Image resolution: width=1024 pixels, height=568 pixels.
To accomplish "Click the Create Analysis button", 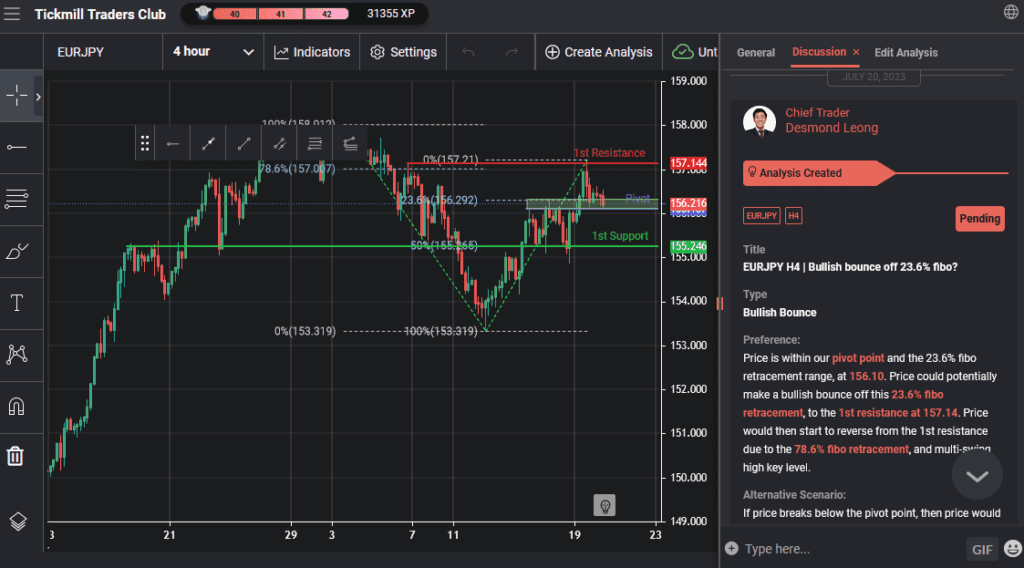I will point(598,52).
